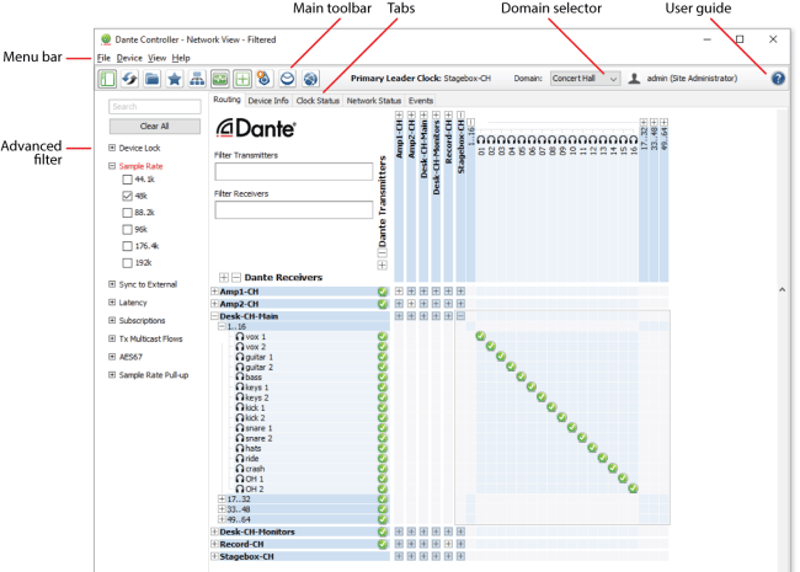Uncheck the 48k sample rate filter
The image size is (800, 572).
point(127,196)
